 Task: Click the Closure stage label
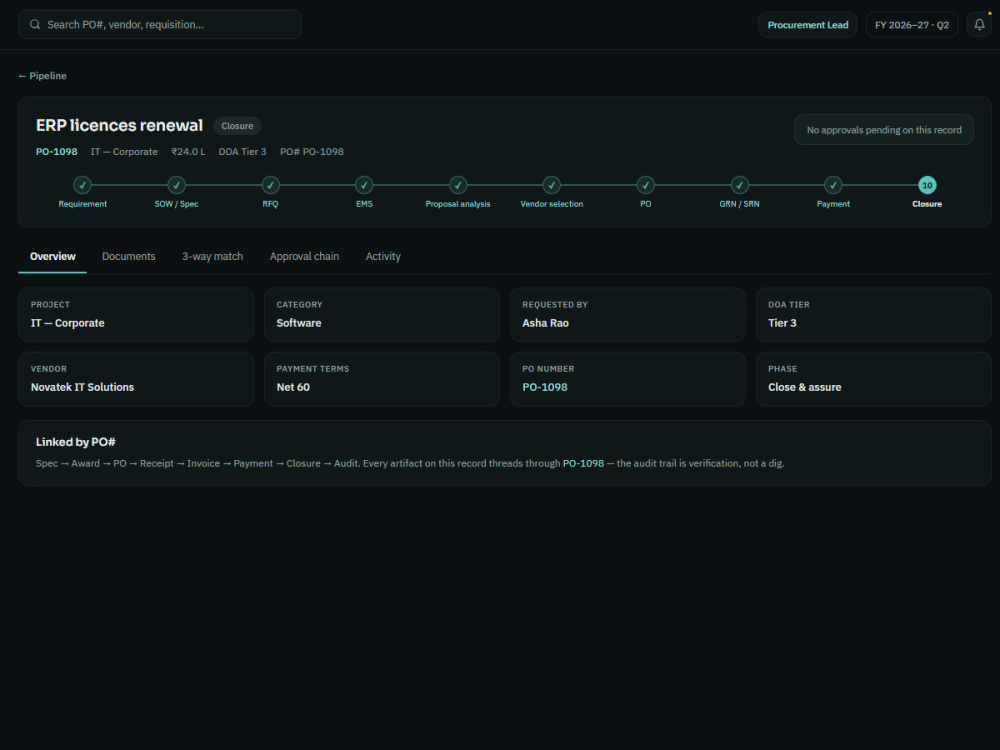click(927, 204)
